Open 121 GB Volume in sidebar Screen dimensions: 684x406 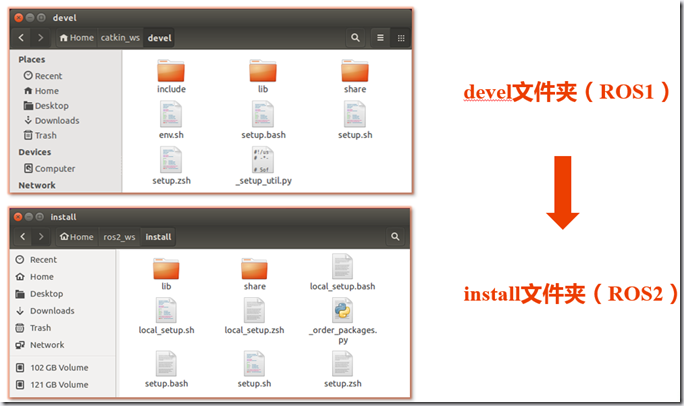point(52,385)
